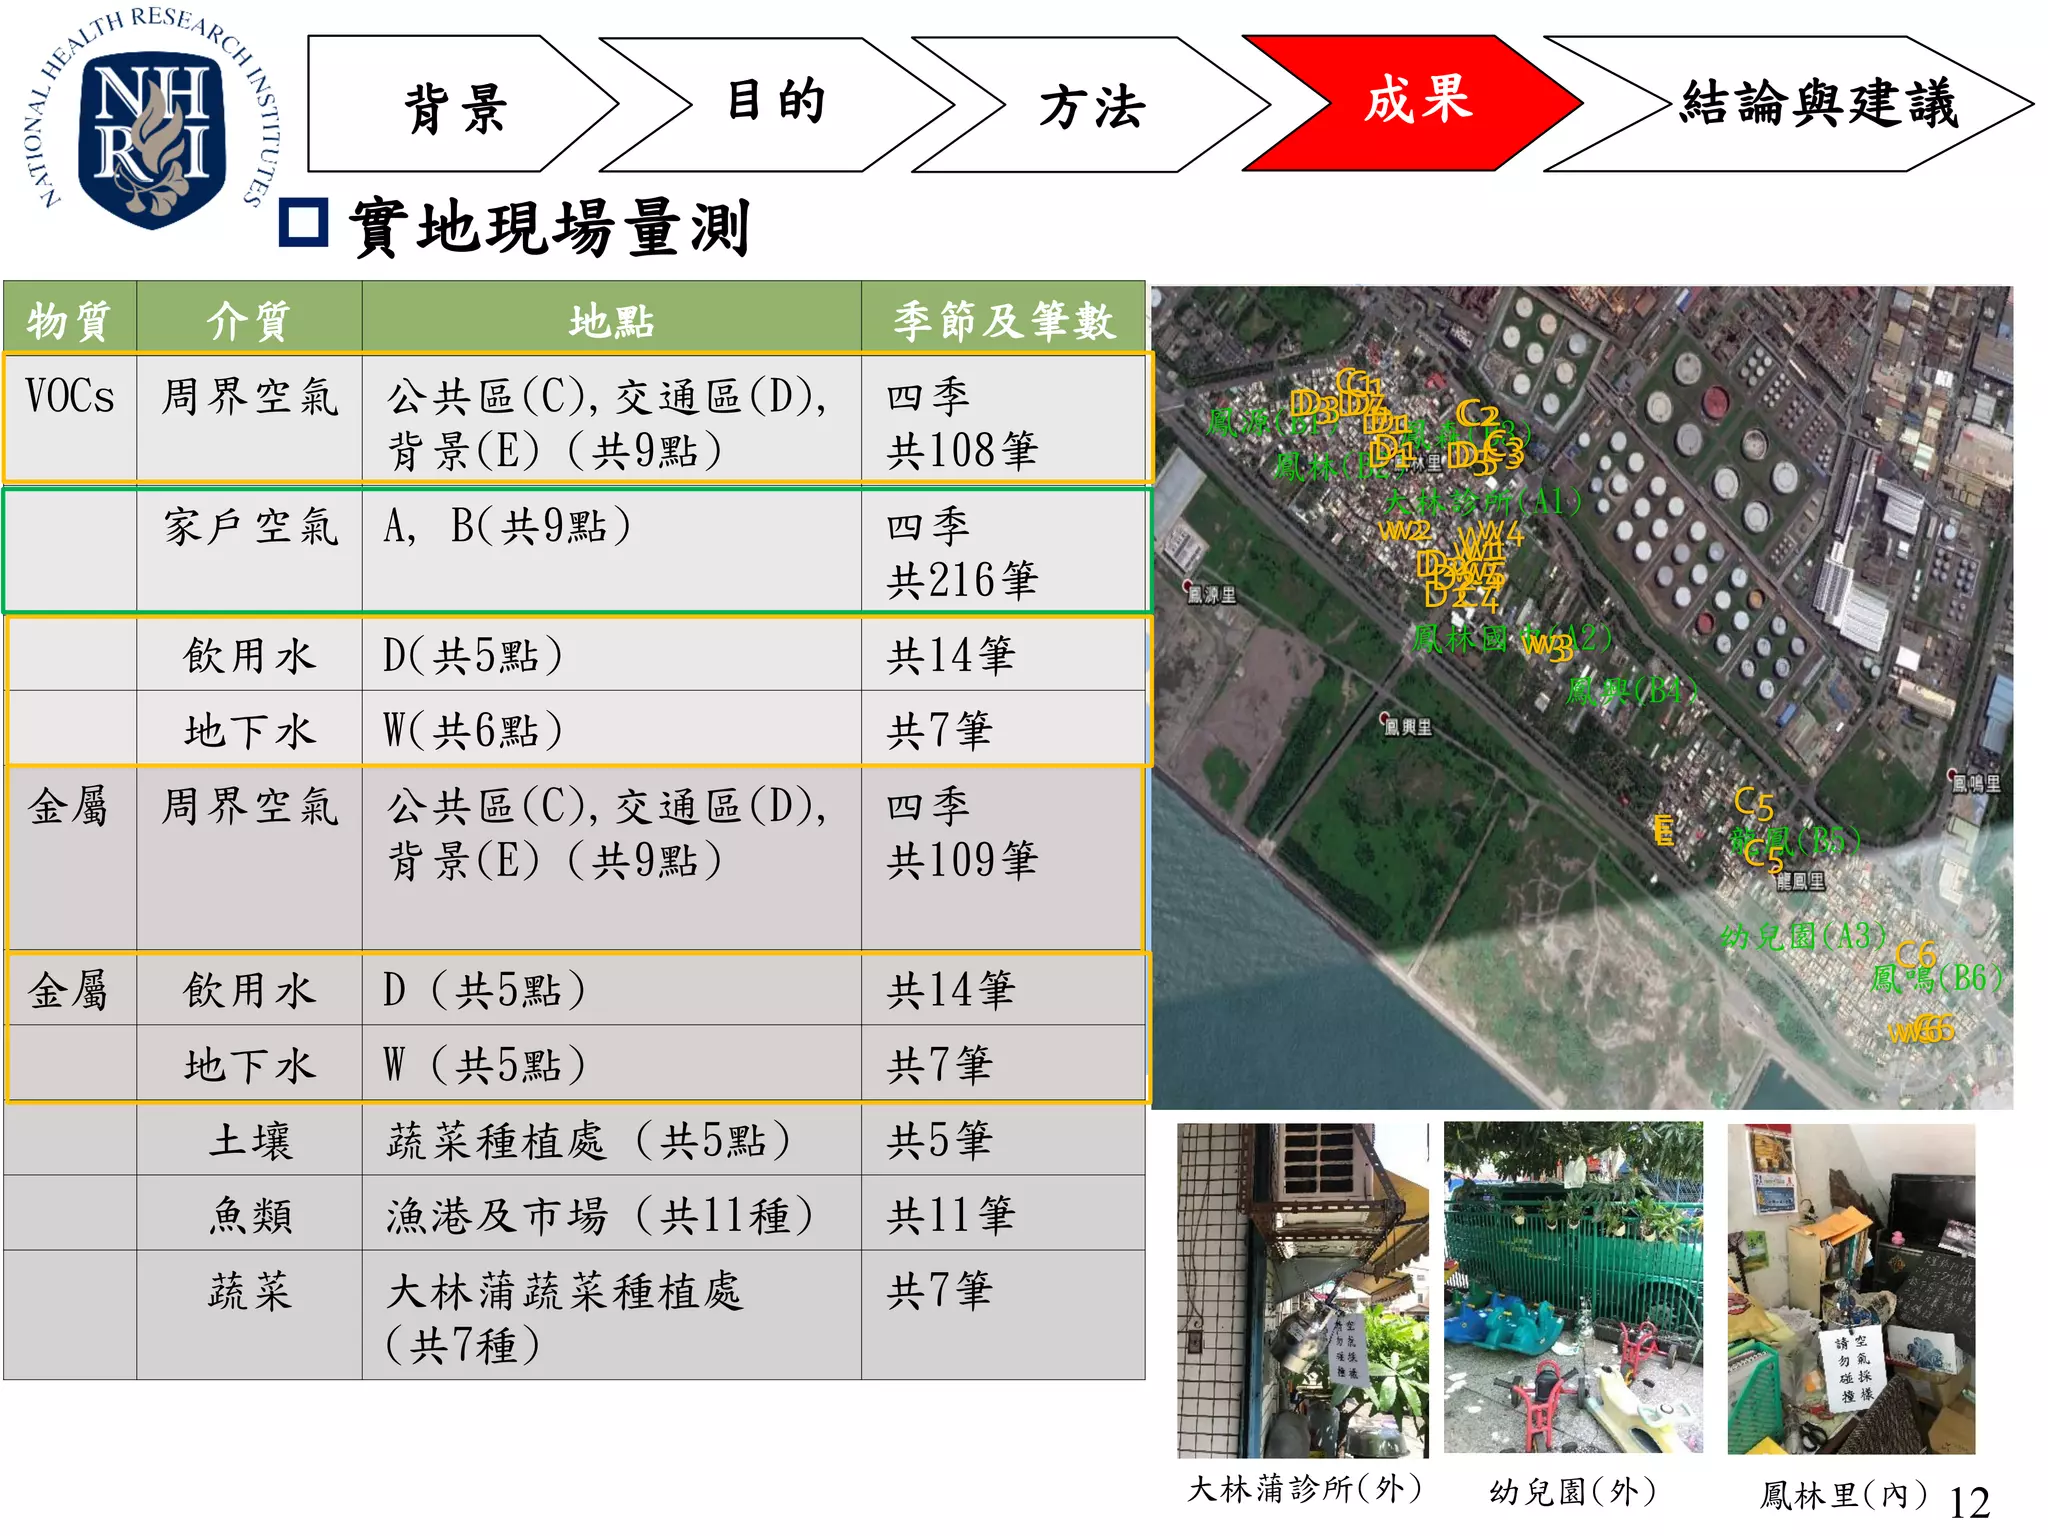The image size is (2048, 1536).
Task: Click the 四季 共216筆 cell
Action: (1003, 552)
